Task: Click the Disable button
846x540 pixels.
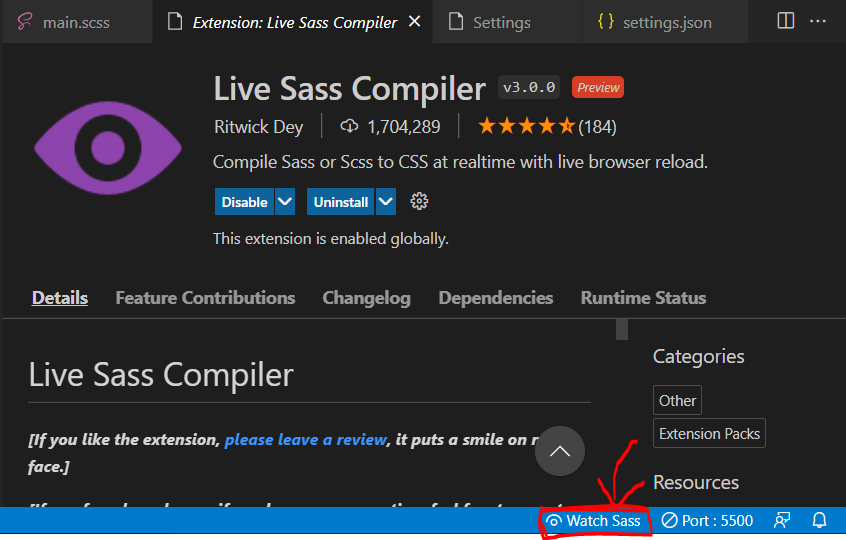Action: click(x=244, y=202)
